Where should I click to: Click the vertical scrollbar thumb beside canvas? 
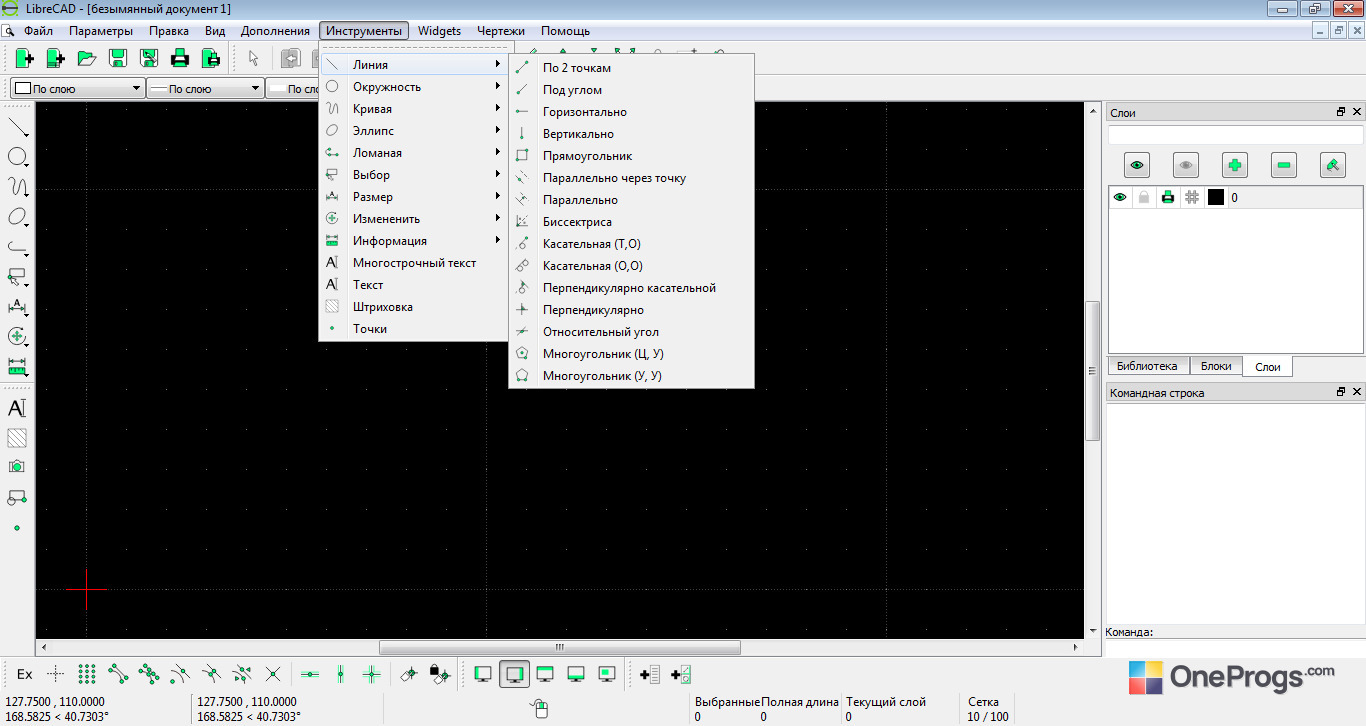(1093, 370)
